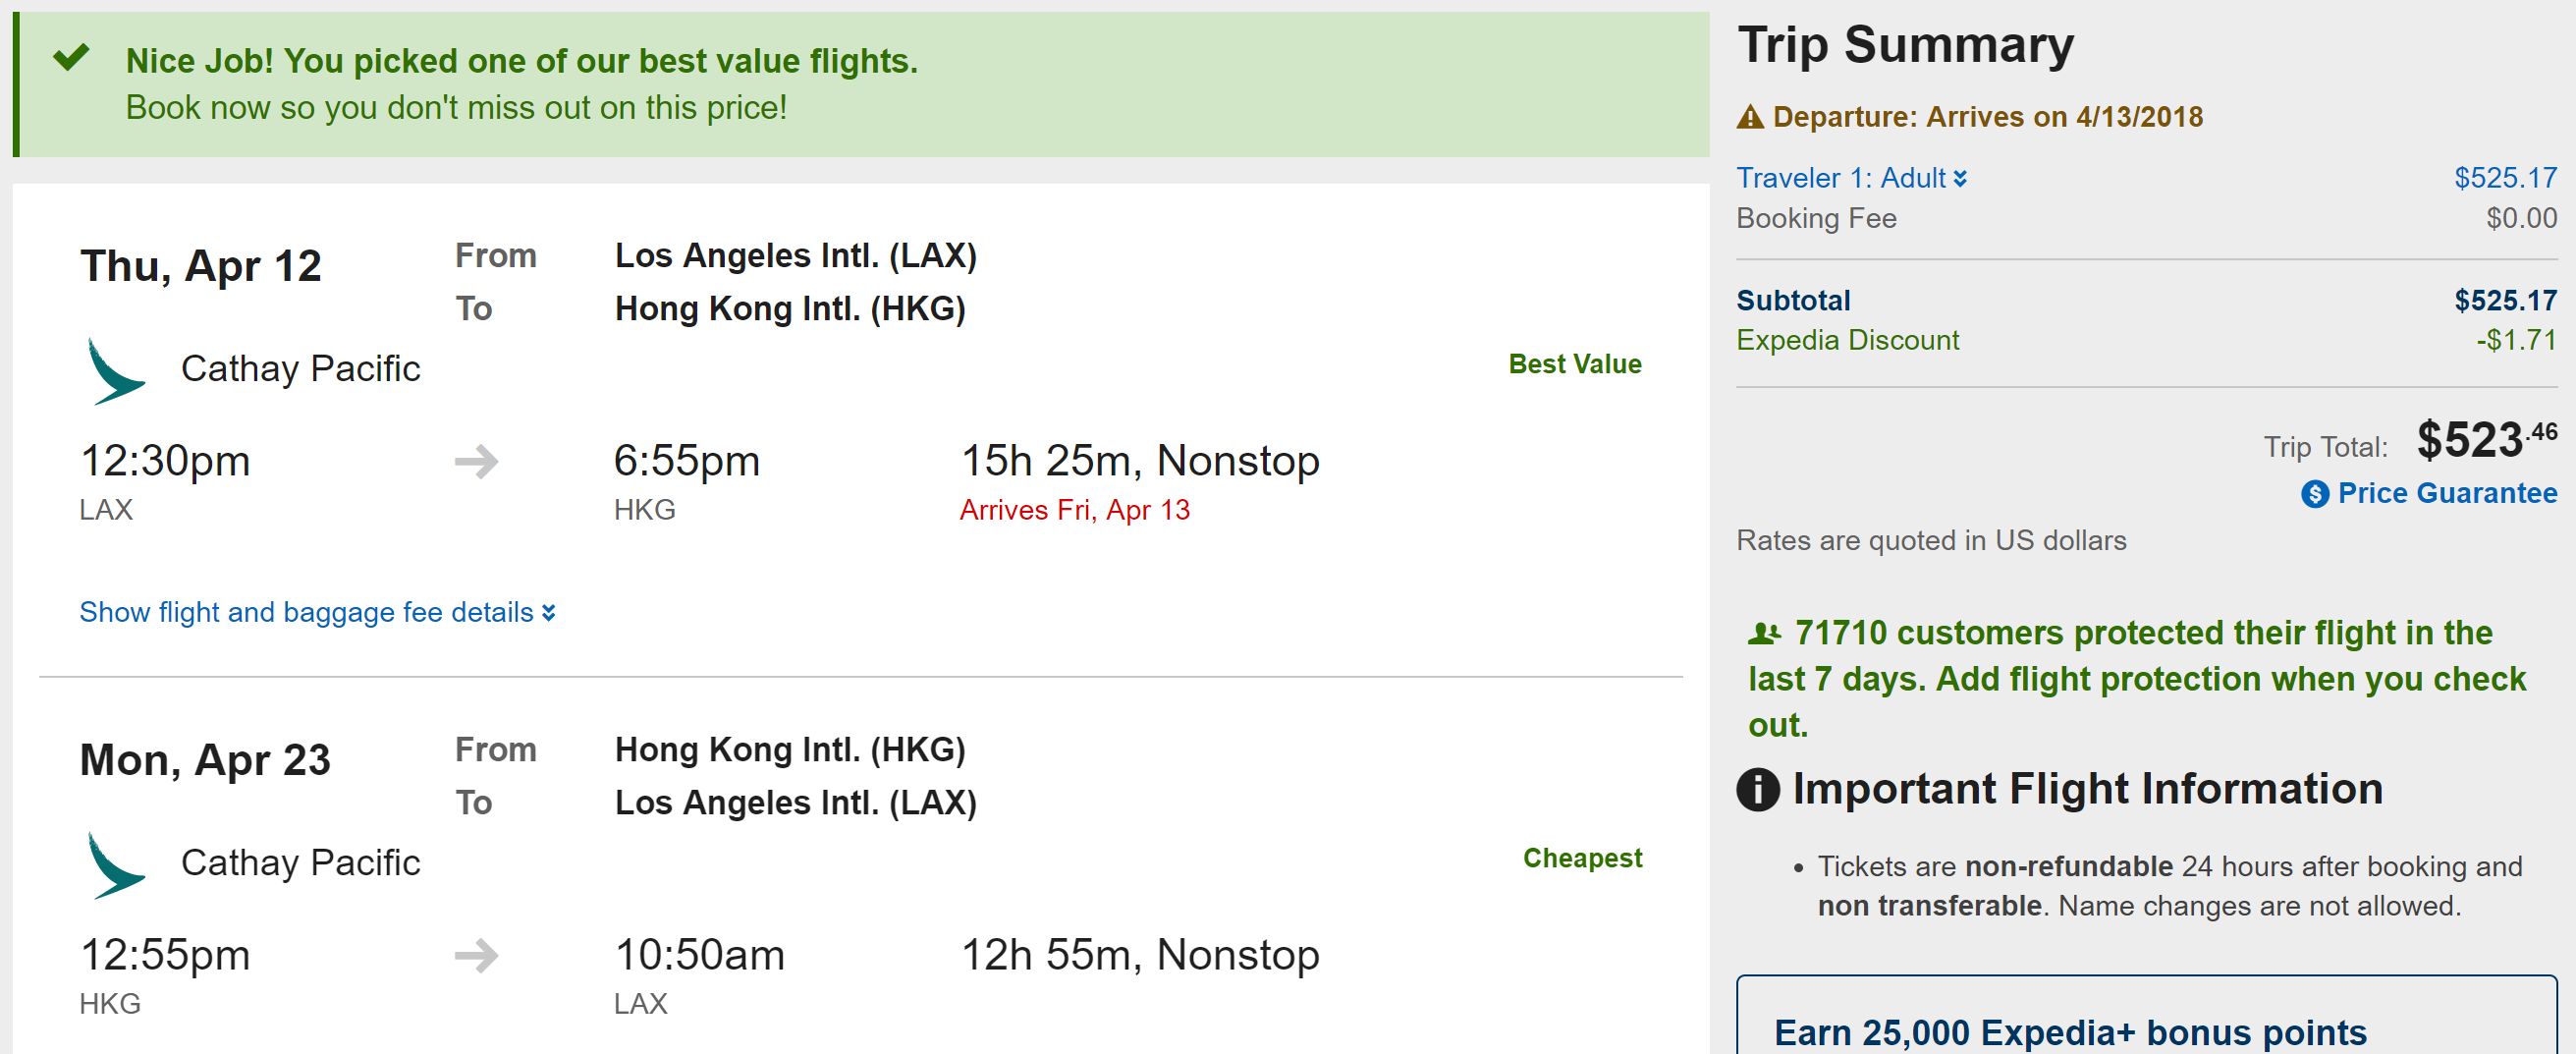
Task: Expand Show flight and baggage fee details
Action: pos(316,612)
